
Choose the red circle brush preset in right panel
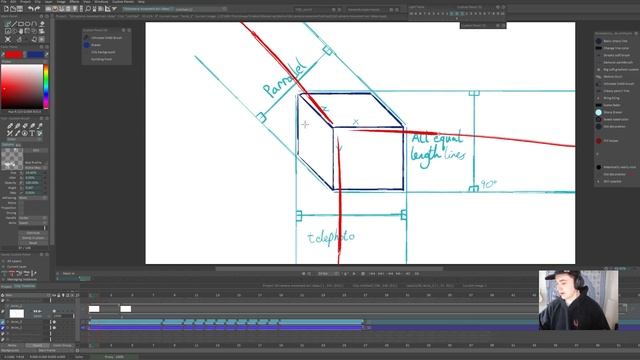pos(598,141)
